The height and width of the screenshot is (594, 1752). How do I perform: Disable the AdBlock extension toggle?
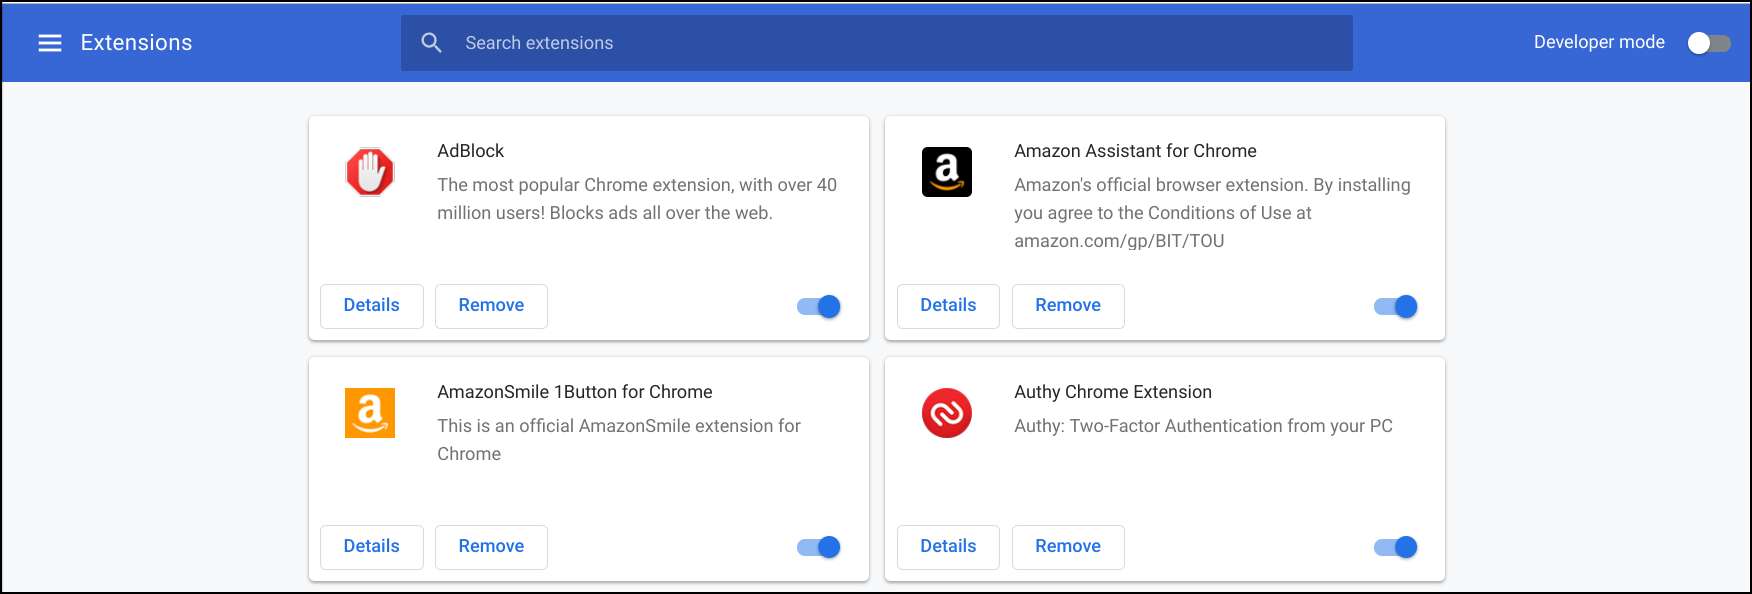(x=819, y=307)
